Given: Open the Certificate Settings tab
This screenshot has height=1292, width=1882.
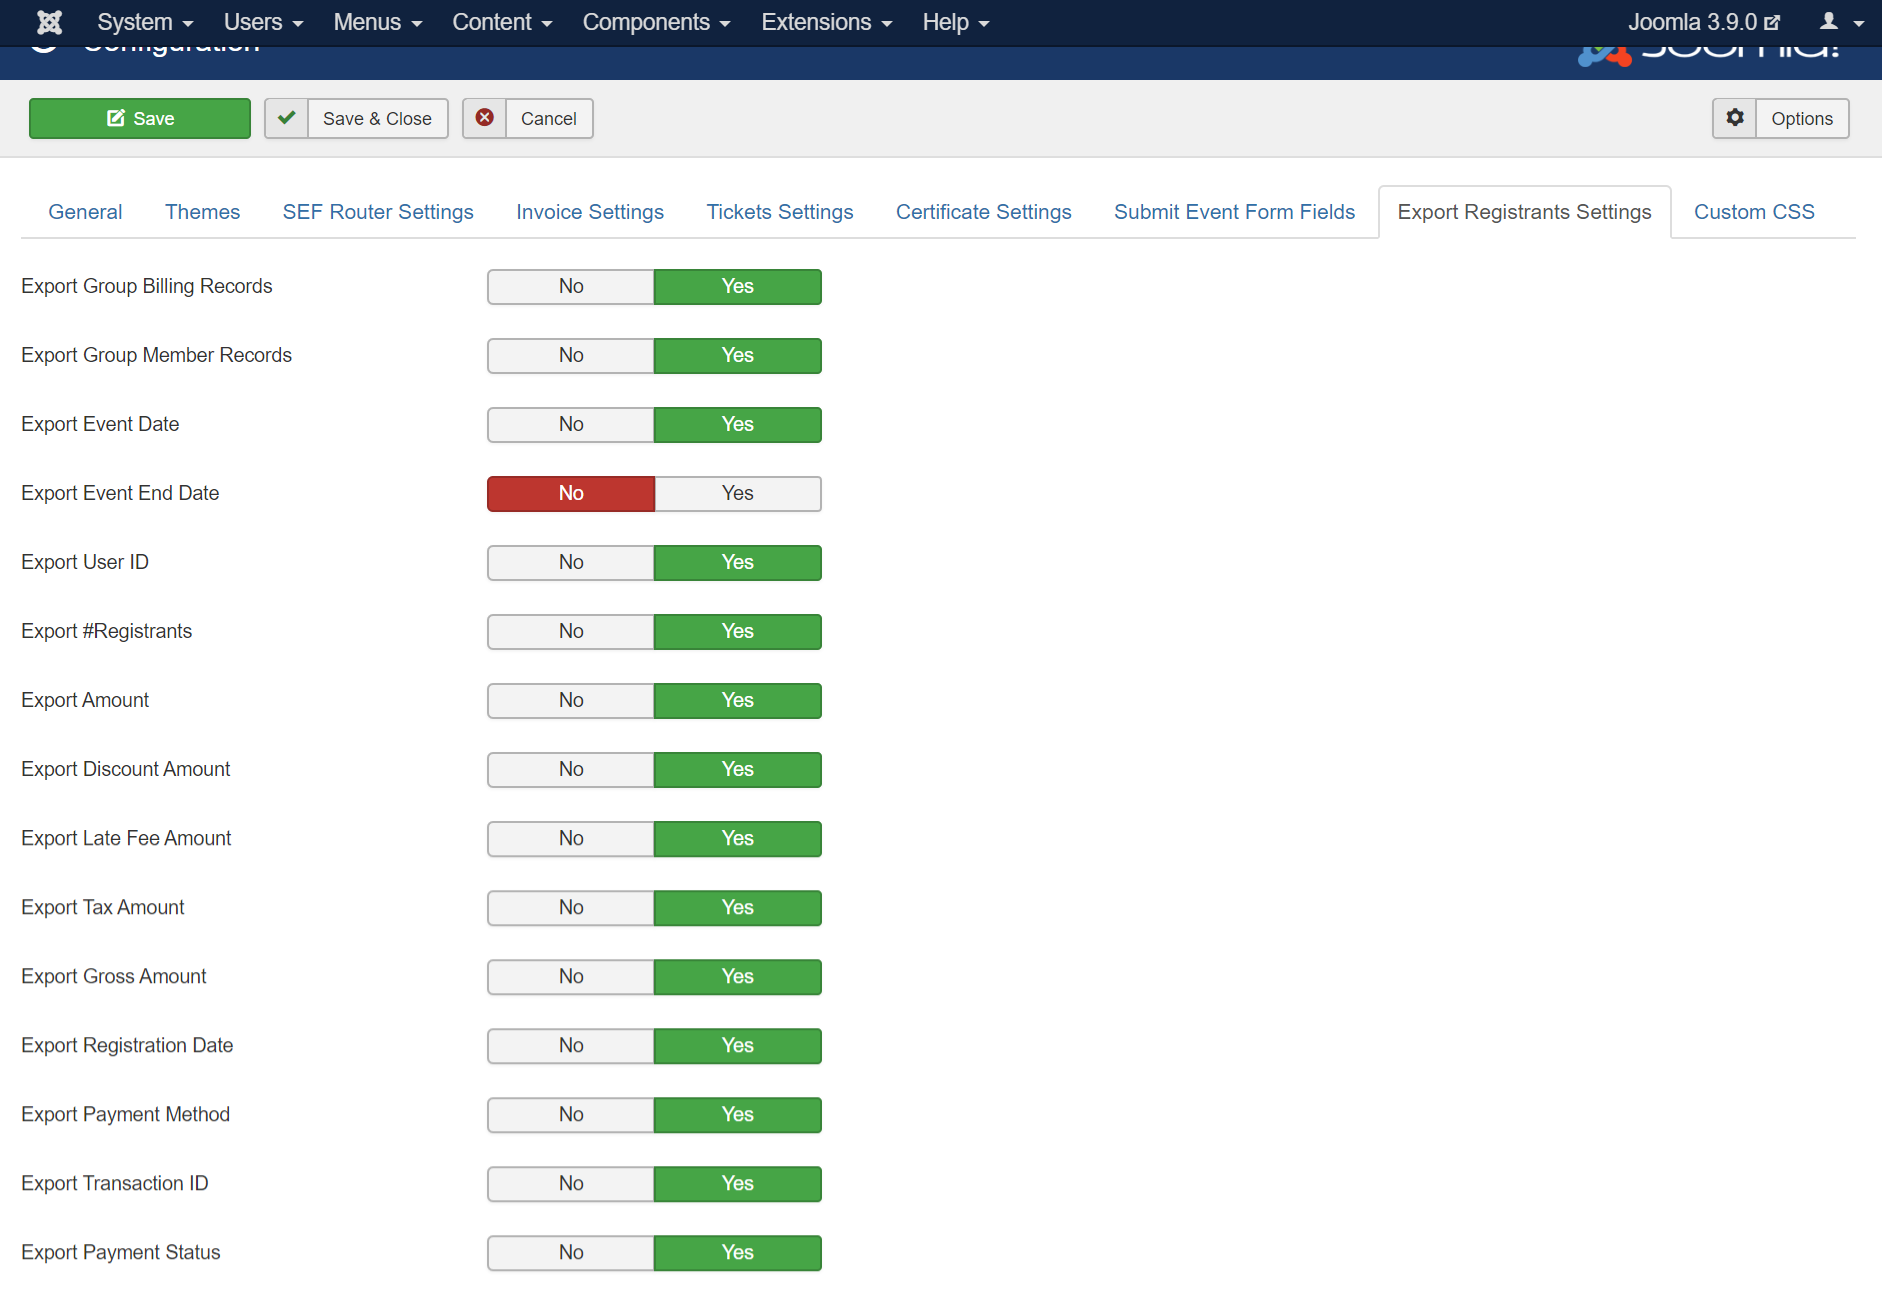Looking at the screenshot, I should click(x=984, y=212).
